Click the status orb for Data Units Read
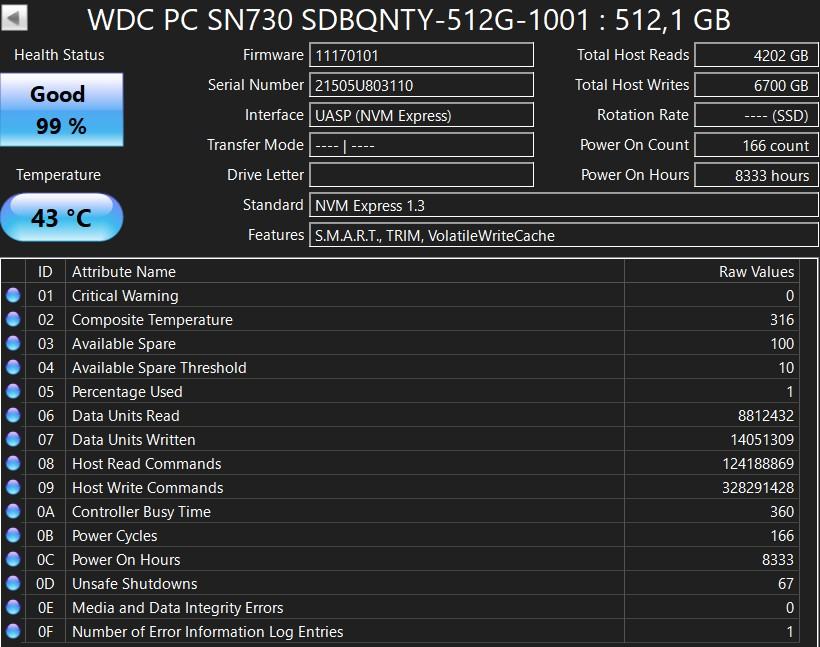Viewport: 820px width, 647px height. pos(13,415)
